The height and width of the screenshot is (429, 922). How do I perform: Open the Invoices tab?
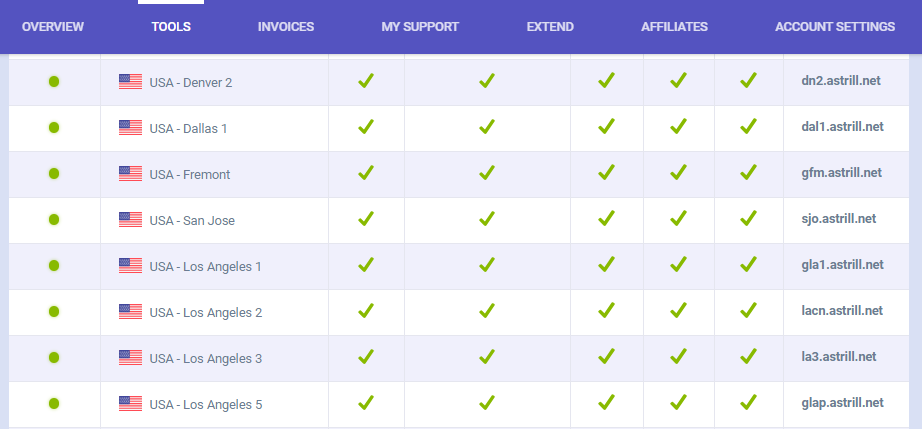[x=286, y=27]
